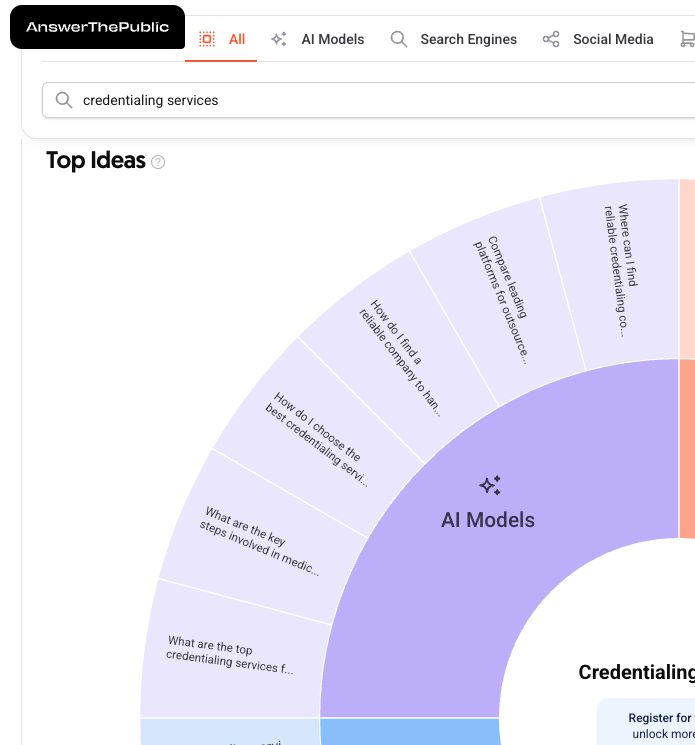Click the AnswerThePublic logo

97,27
